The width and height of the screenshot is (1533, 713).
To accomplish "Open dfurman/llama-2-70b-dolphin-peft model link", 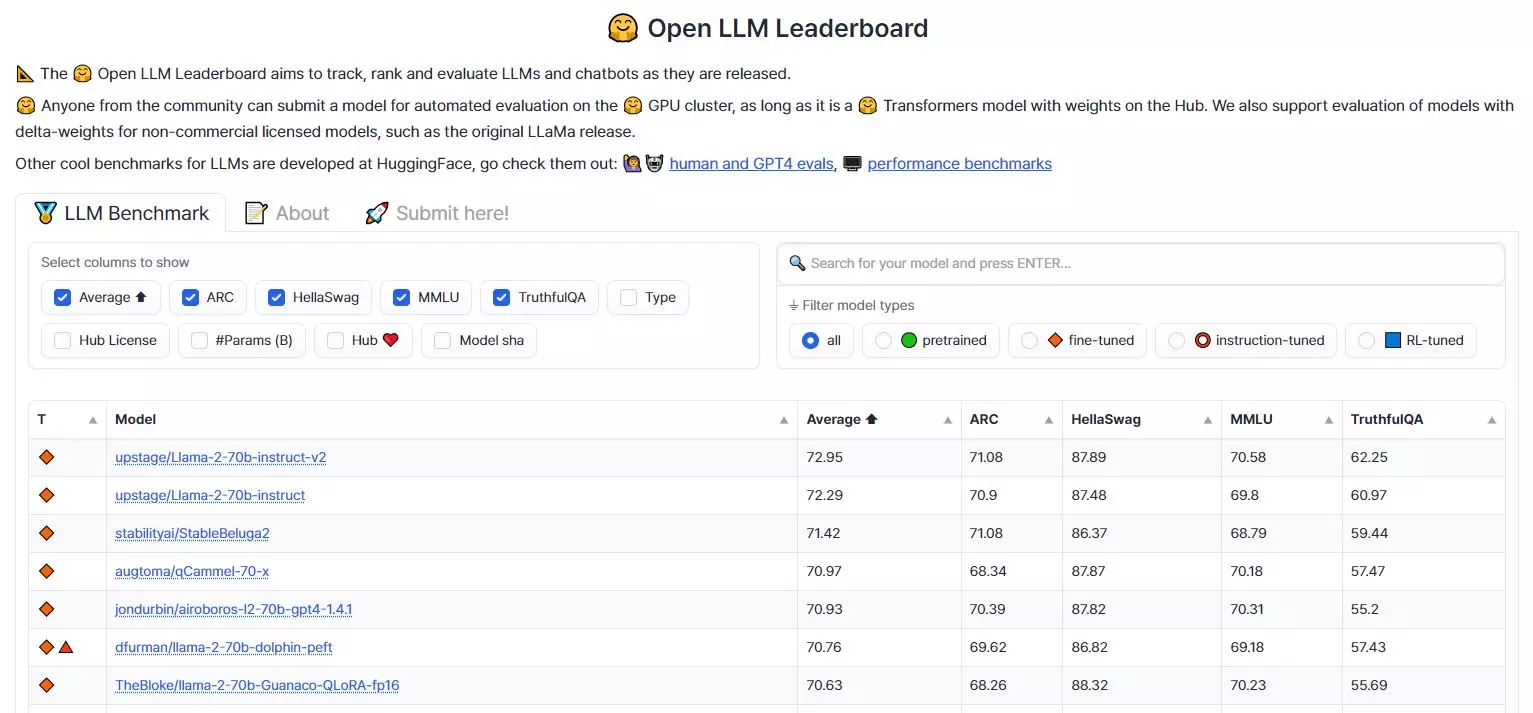I will (x=223, y=647).
